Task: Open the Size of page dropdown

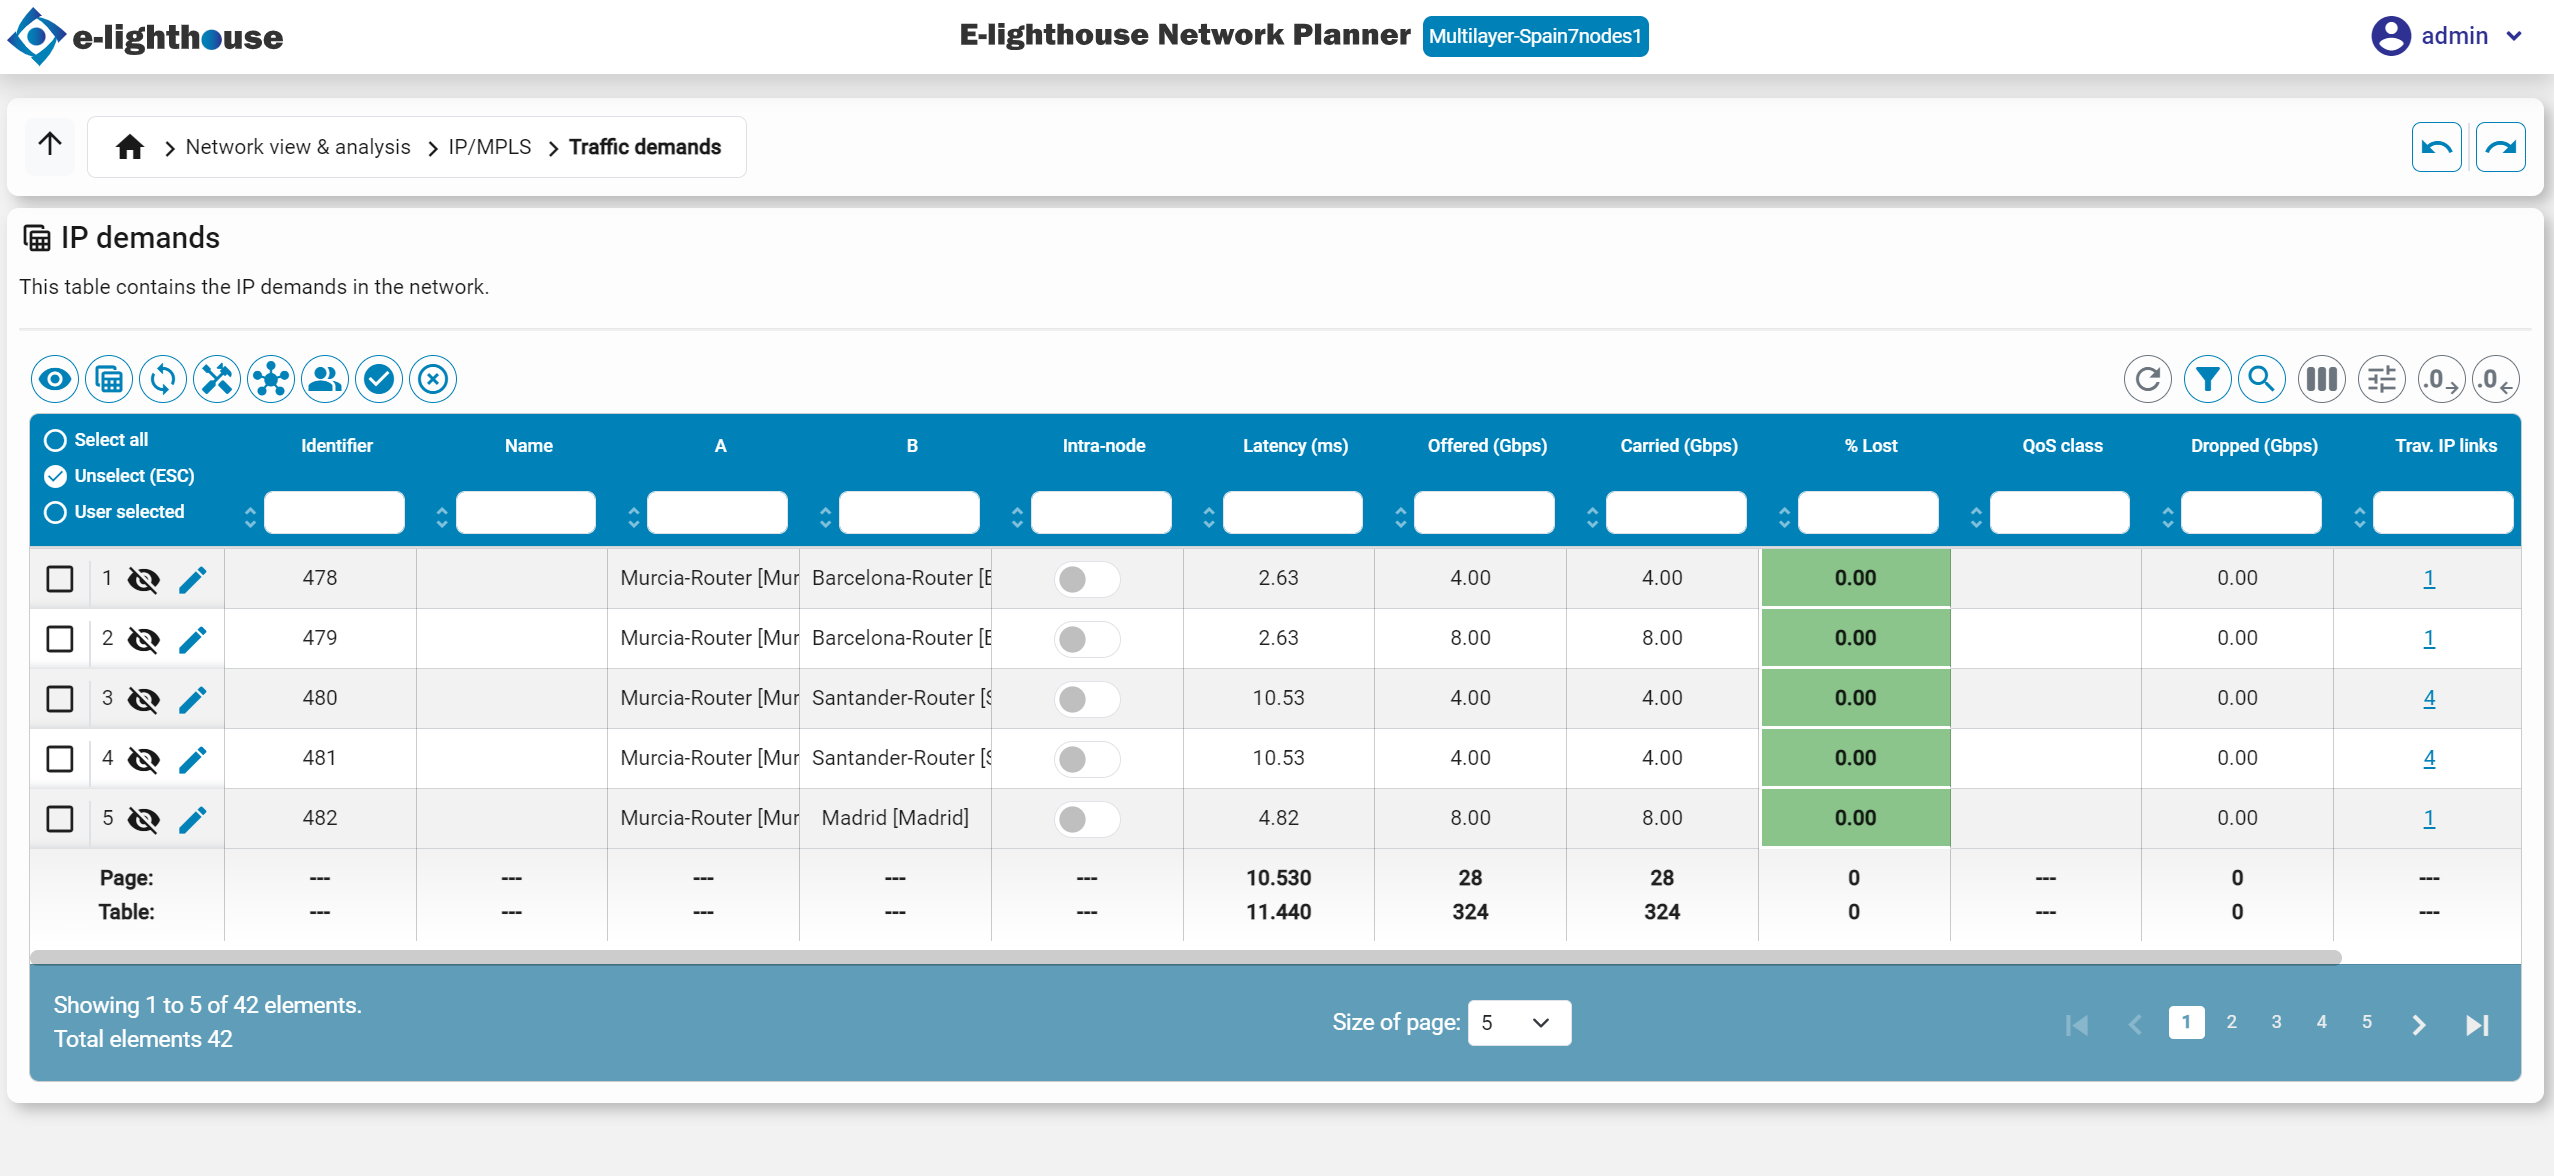Action: click(1518, 1023)
